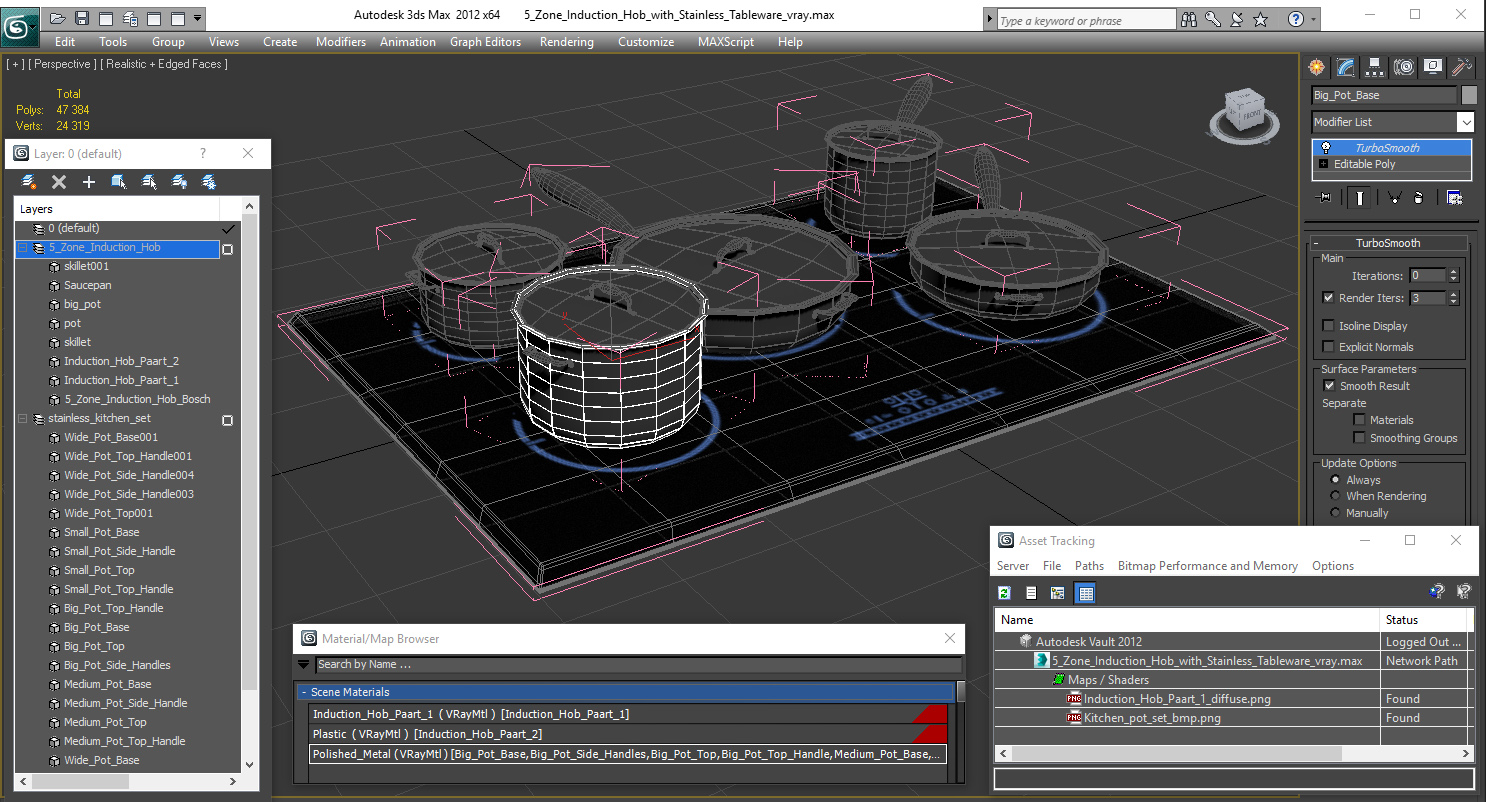Click Freeze/Unfreeze All Layers icon

209,181
